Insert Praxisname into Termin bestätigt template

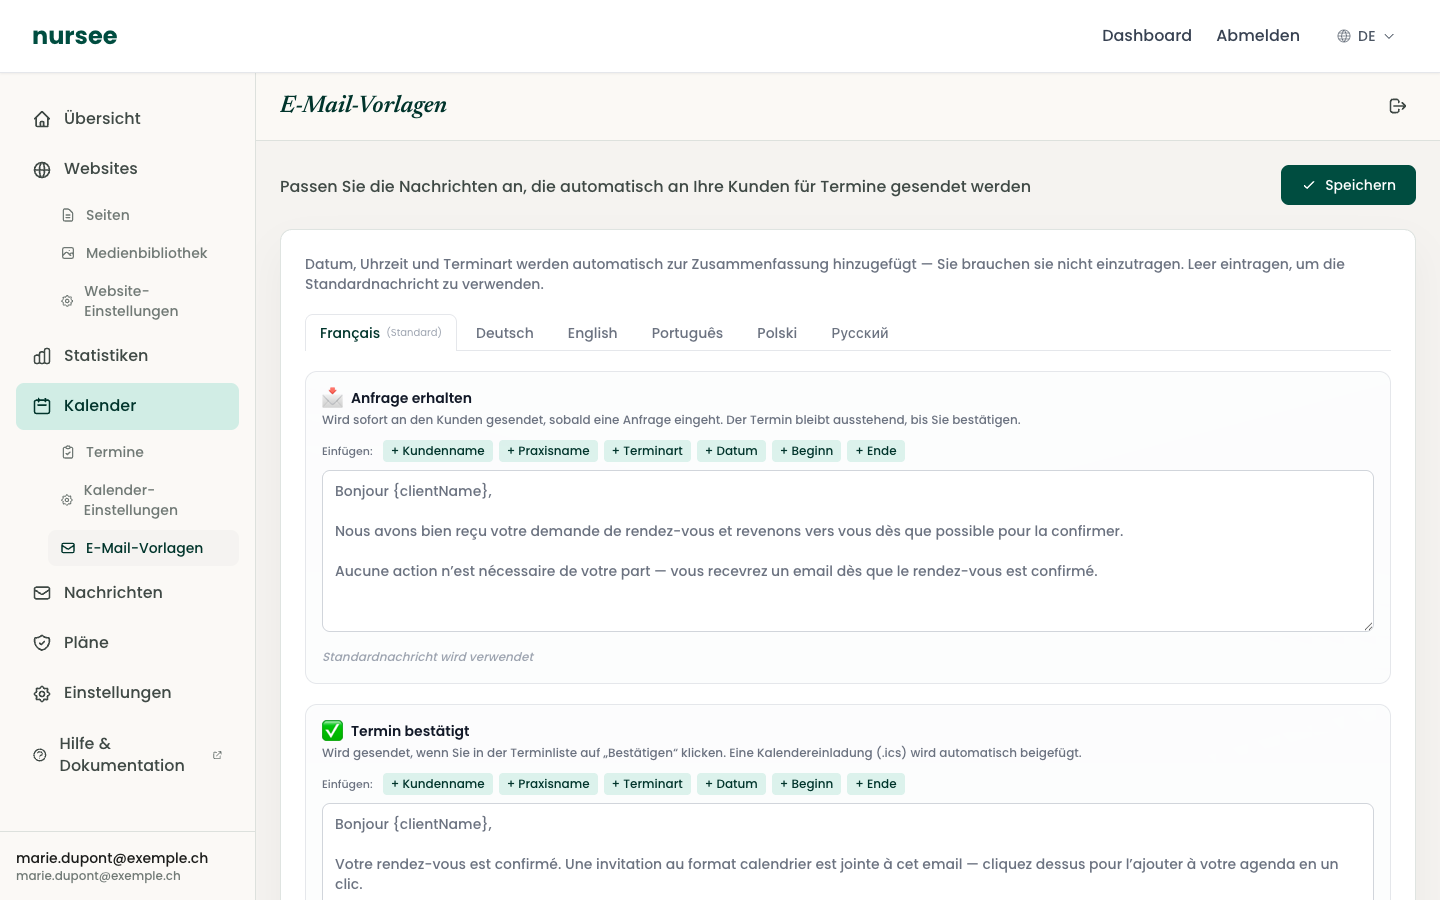pyautogui.click(x=548, y=784)
